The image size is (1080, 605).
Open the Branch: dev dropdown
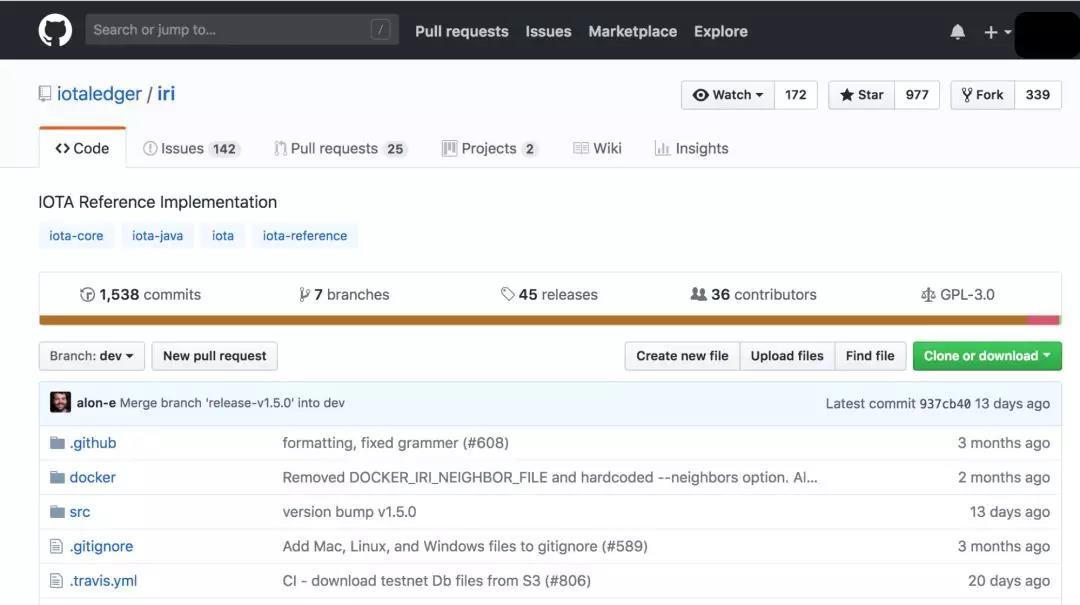click(x=92, y=356)
